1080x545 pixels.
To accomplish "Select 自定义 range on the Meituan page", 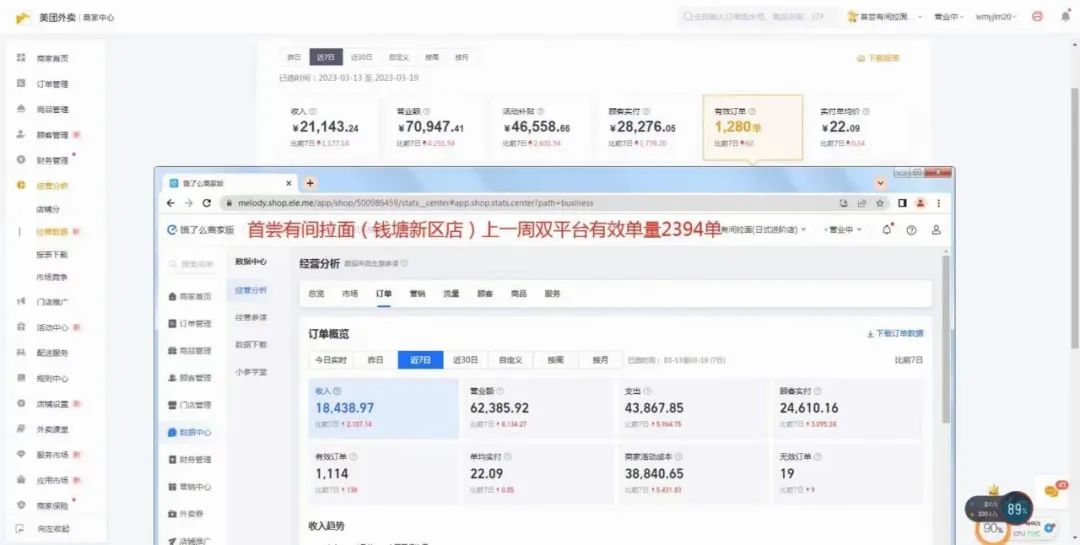I will 398,58.
